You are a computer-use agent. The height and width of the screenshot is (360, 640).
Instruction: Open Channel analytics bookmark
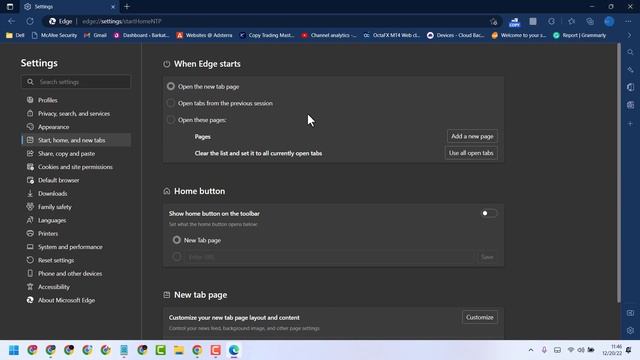(329, 36)
